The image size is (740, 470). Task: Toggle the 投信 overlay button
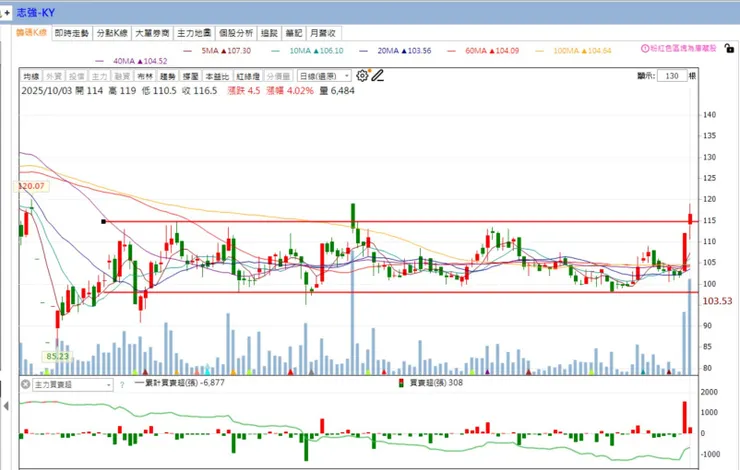coord(76,76)
